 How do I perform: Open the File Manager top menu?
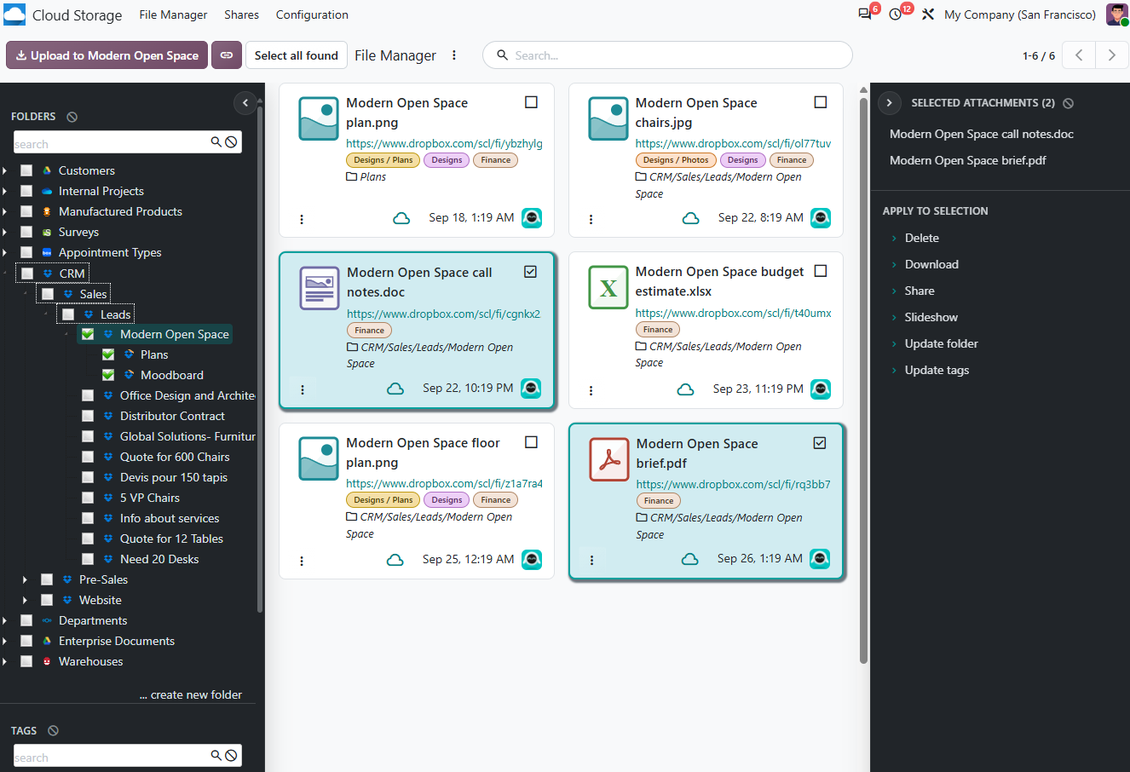pos(173,14)
